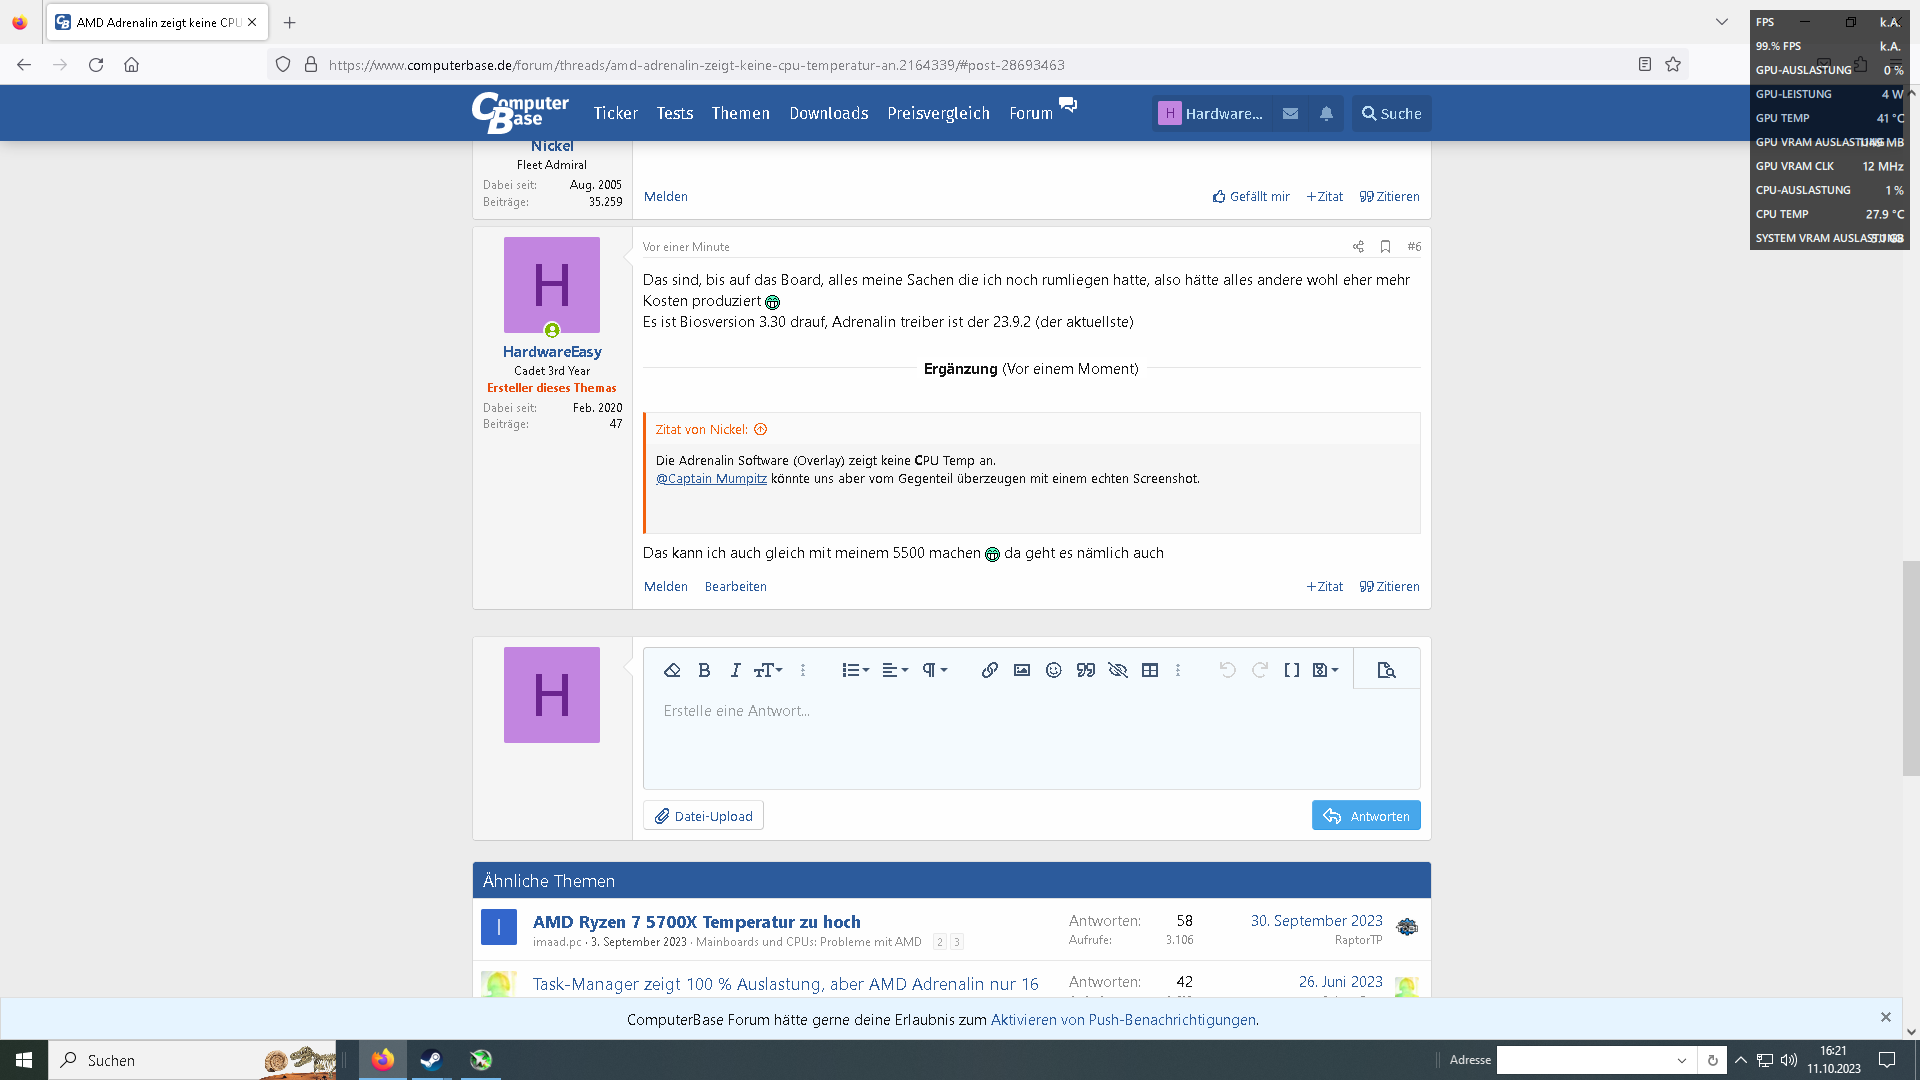Open the editor preview icon
Screen dimensions: 1920x1080
tap(1386, 670)
